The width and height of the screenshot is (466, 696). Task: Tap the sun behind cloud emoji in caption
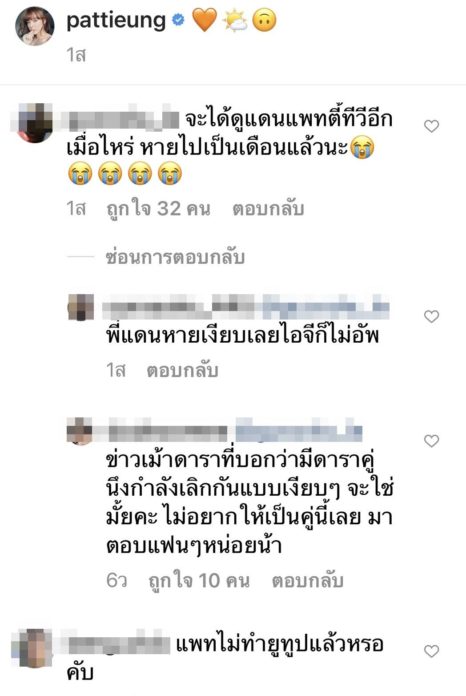tap(235, 21)
